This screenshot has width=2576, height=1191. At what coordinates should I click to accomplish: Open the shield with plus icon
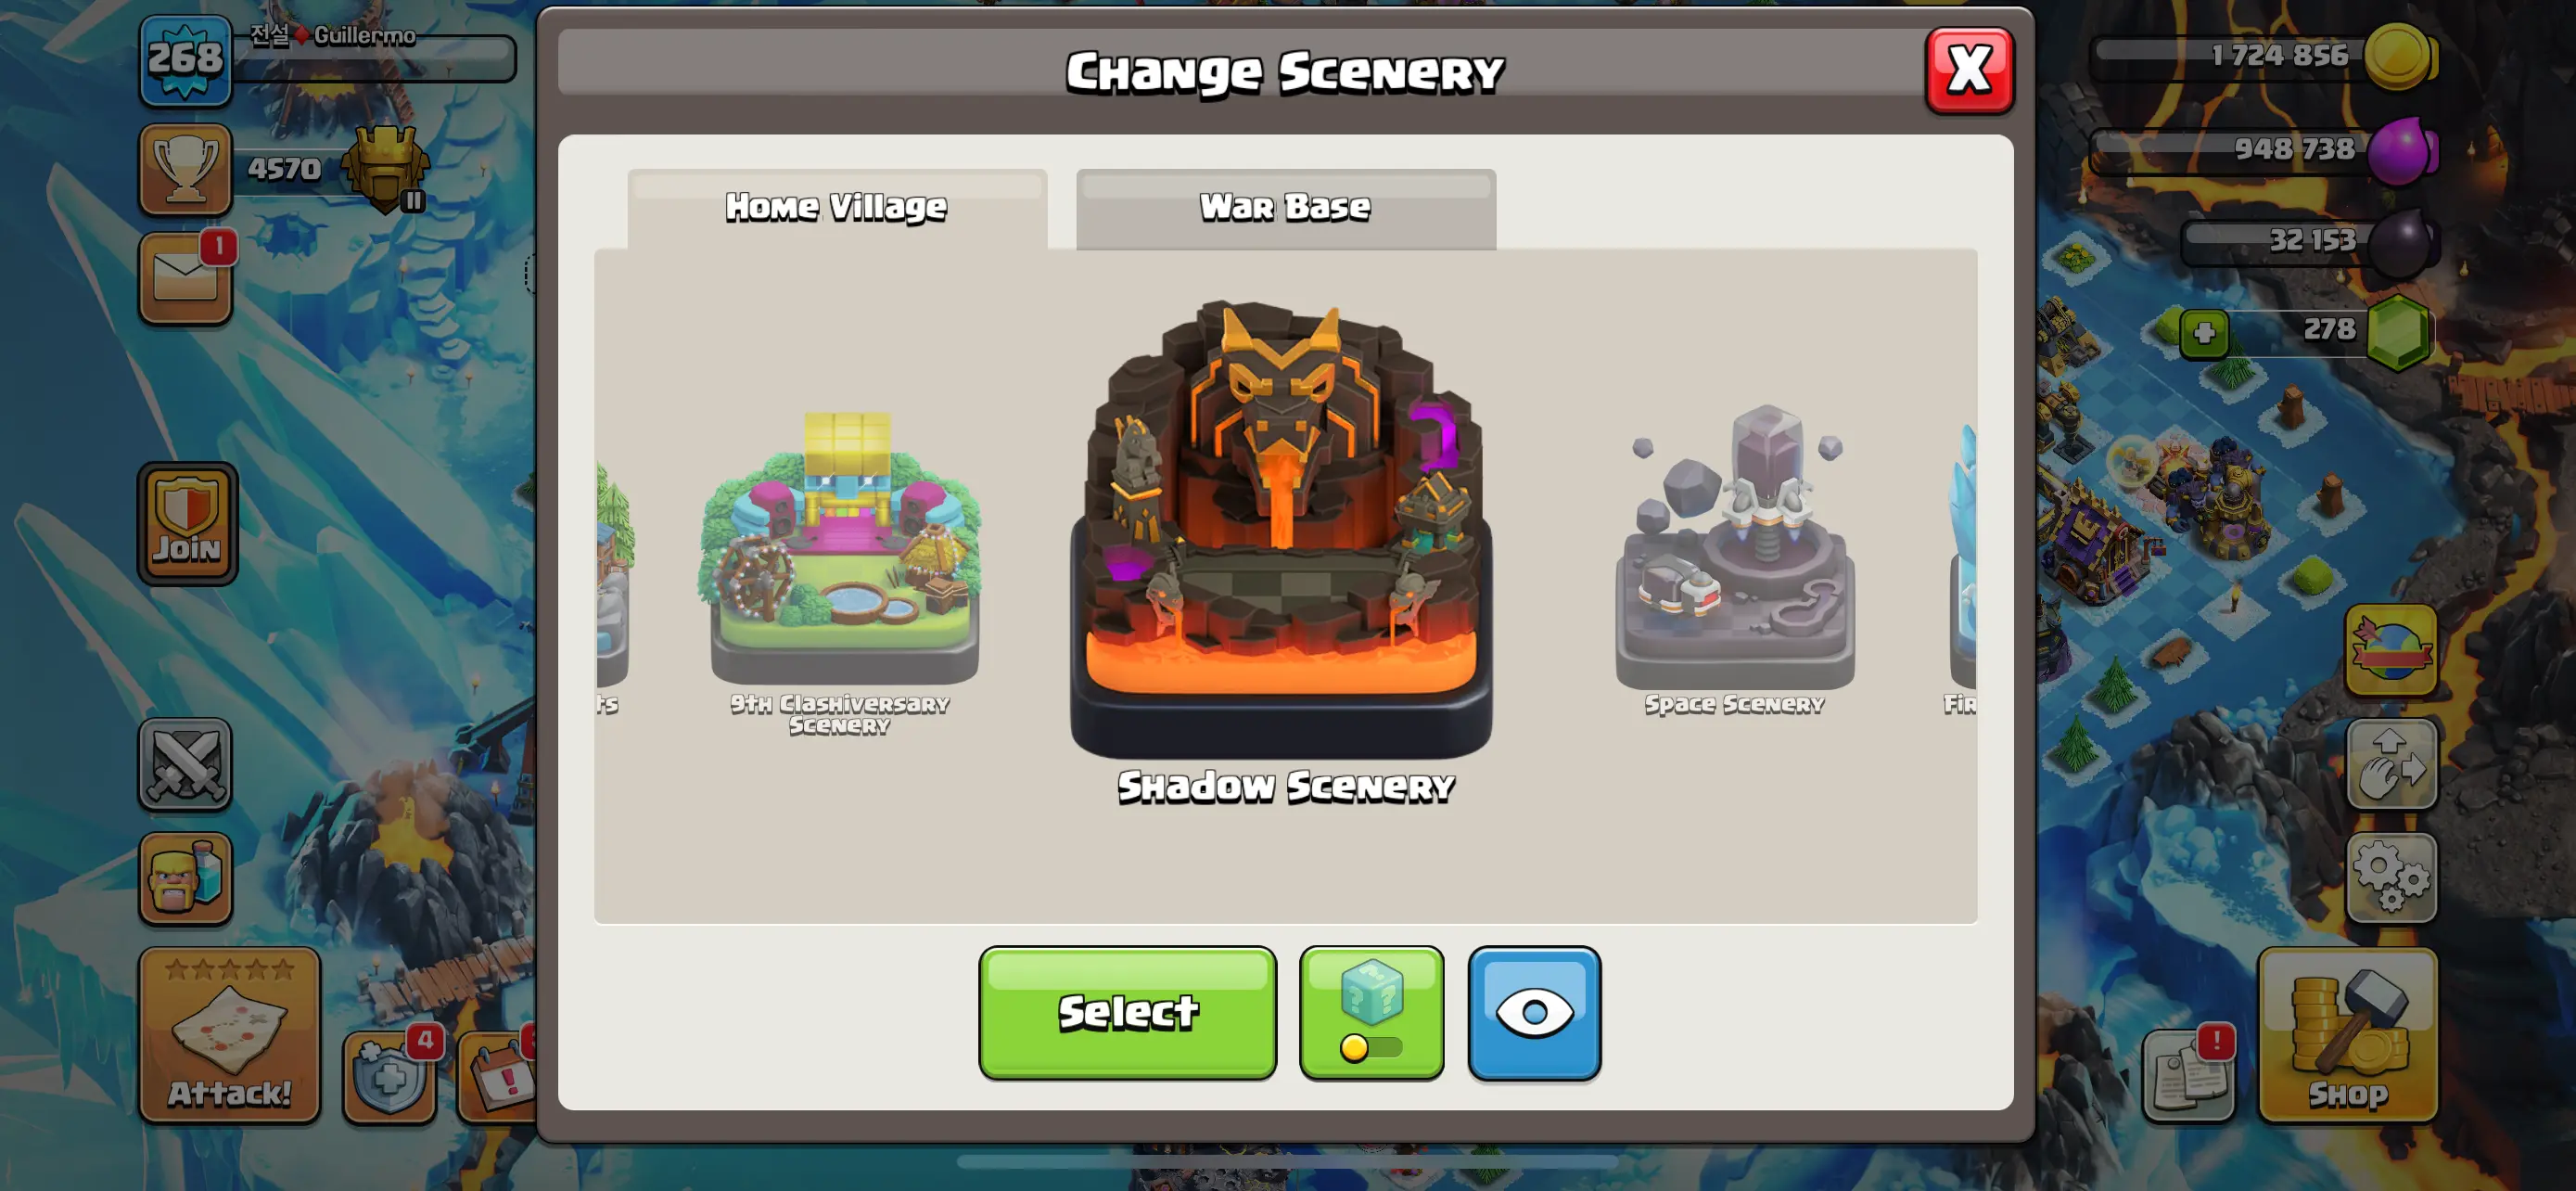point(390,1078)
